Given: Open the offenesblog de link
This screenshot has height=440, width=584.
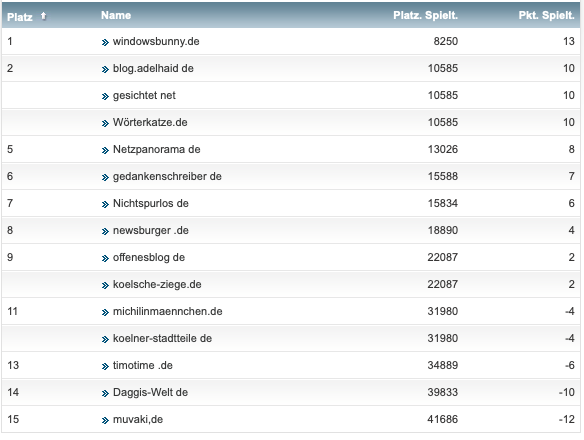Looking at the screenshot, I should (149, 257).
